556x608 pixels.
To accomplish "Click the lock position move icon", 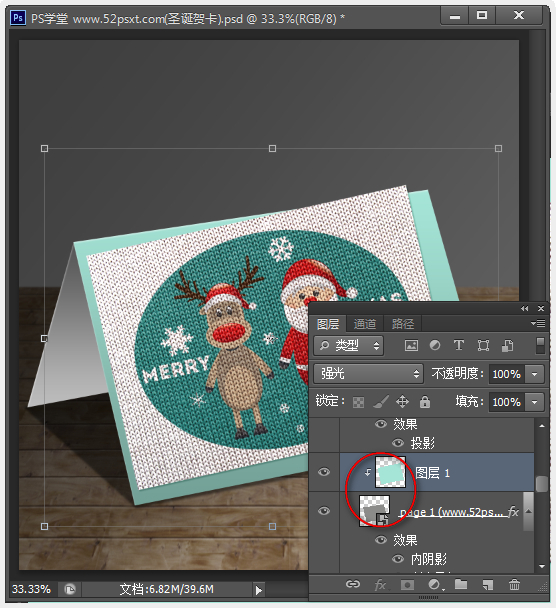I will point(402,402).
